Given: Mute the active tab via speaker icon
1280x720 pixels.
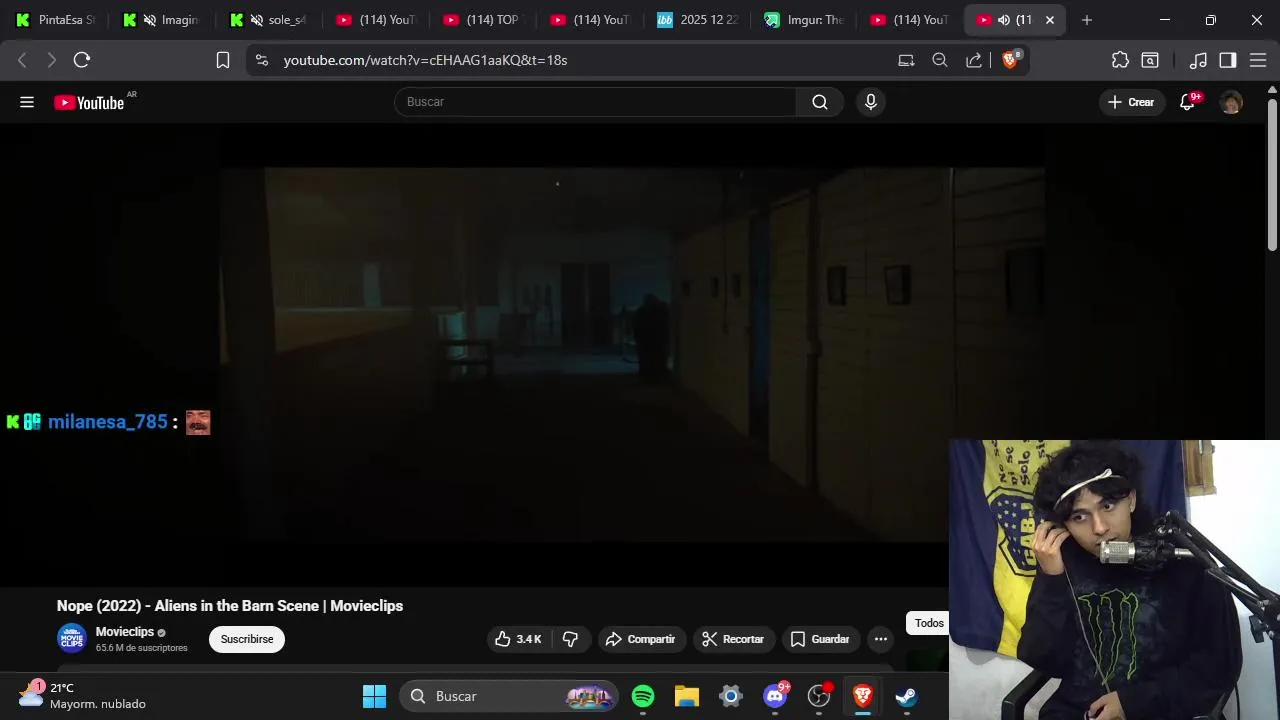Looking at the screenshot, I should (x=1003, y=20).
